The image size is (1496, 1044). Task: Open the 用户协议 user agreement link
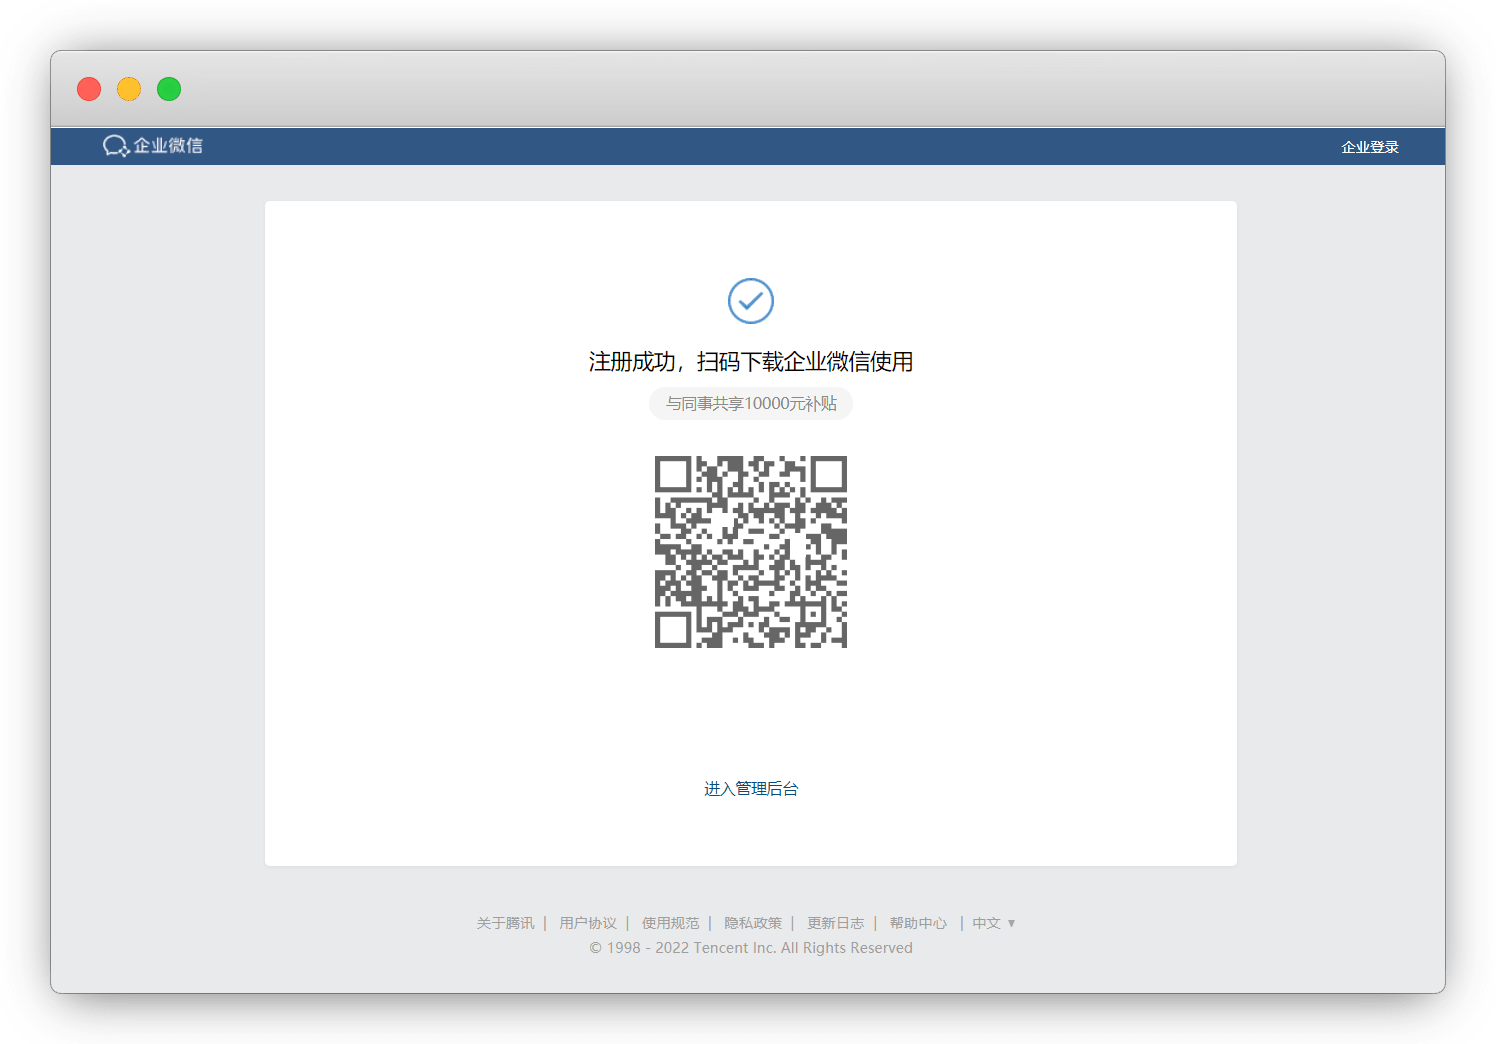click(x=588, y=923)
